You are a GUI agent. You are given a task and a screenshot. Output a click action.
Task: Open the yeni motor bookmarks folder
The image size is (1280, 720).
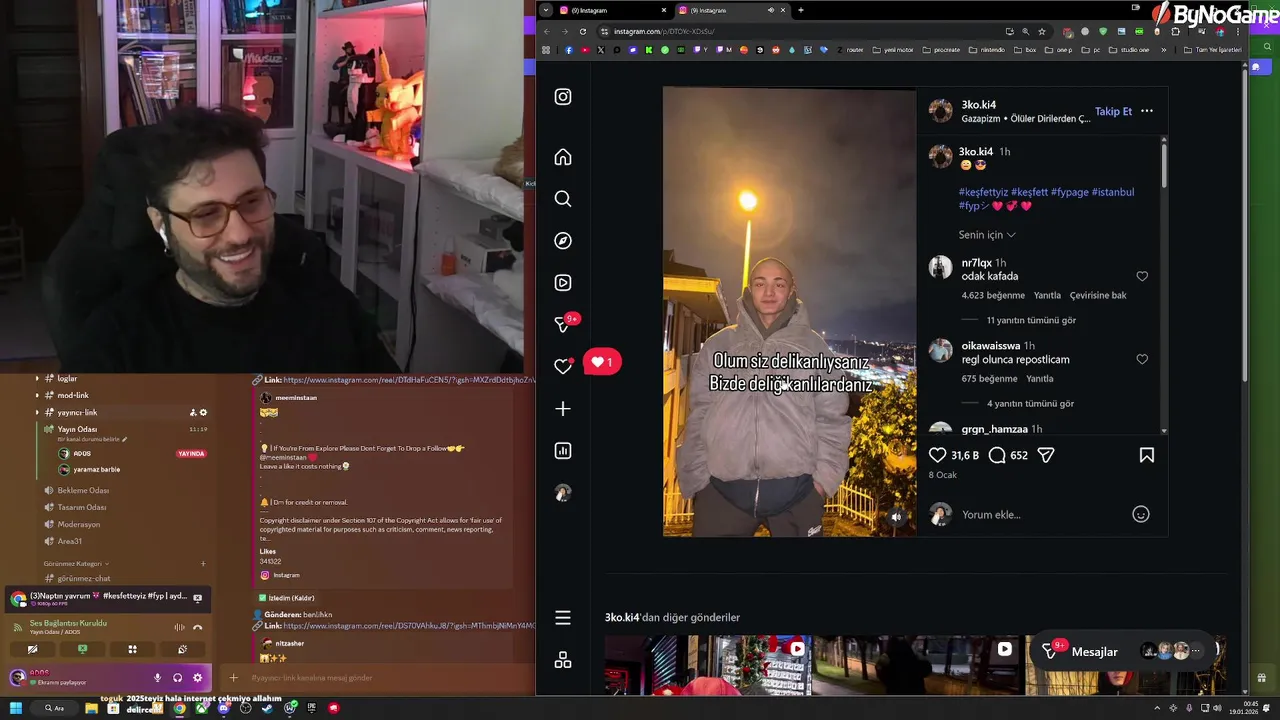click(894, 49)
